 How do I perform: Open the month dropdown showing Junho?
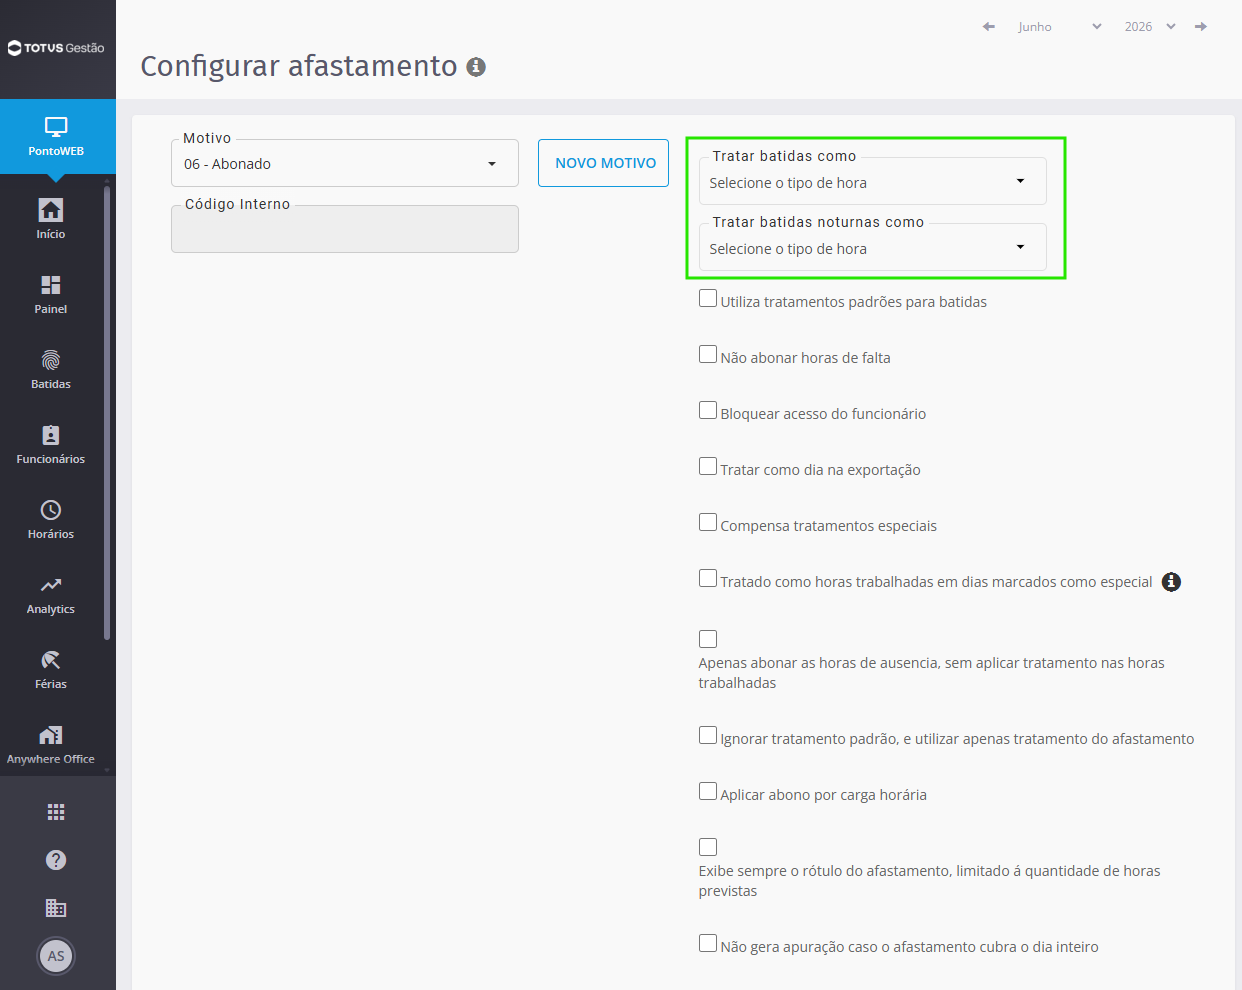point(1059,27)
